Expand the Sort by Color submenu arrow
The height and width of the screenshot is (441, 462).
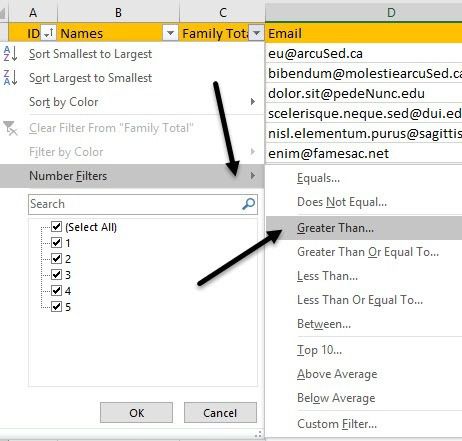point(253,102)
